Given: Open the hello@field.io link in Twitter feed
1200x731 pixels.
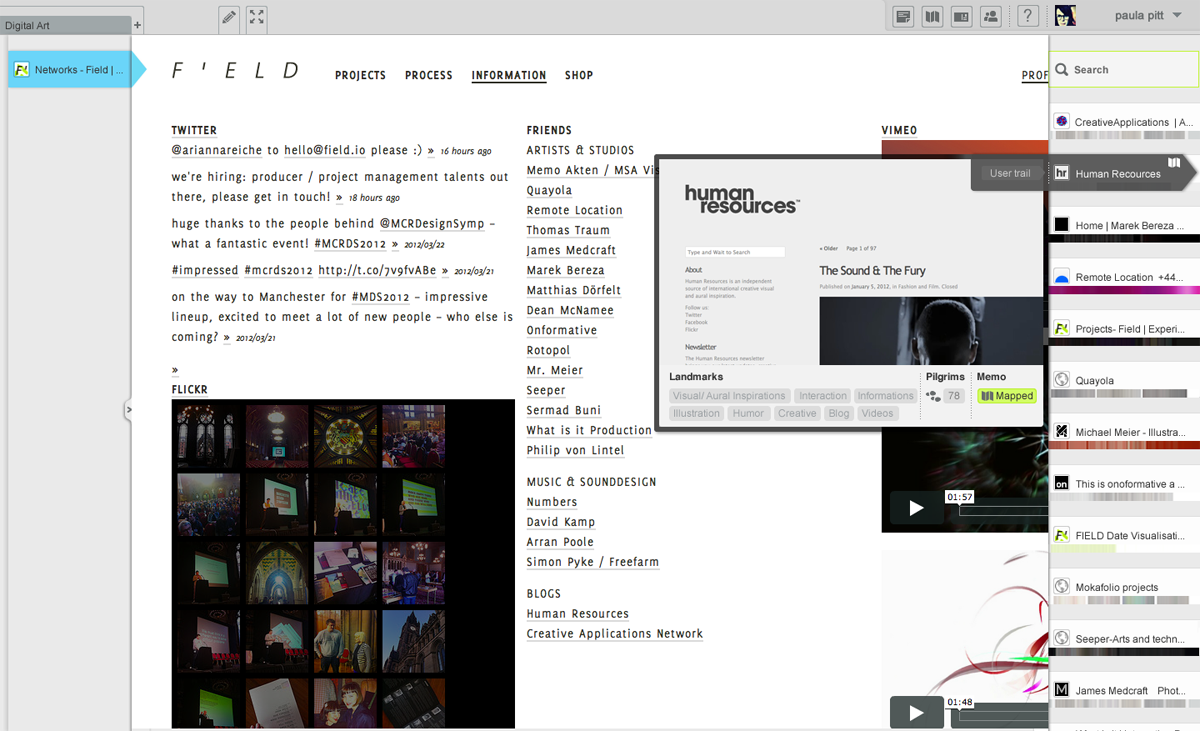Looking at the screenshot, I should coord(325,151).
